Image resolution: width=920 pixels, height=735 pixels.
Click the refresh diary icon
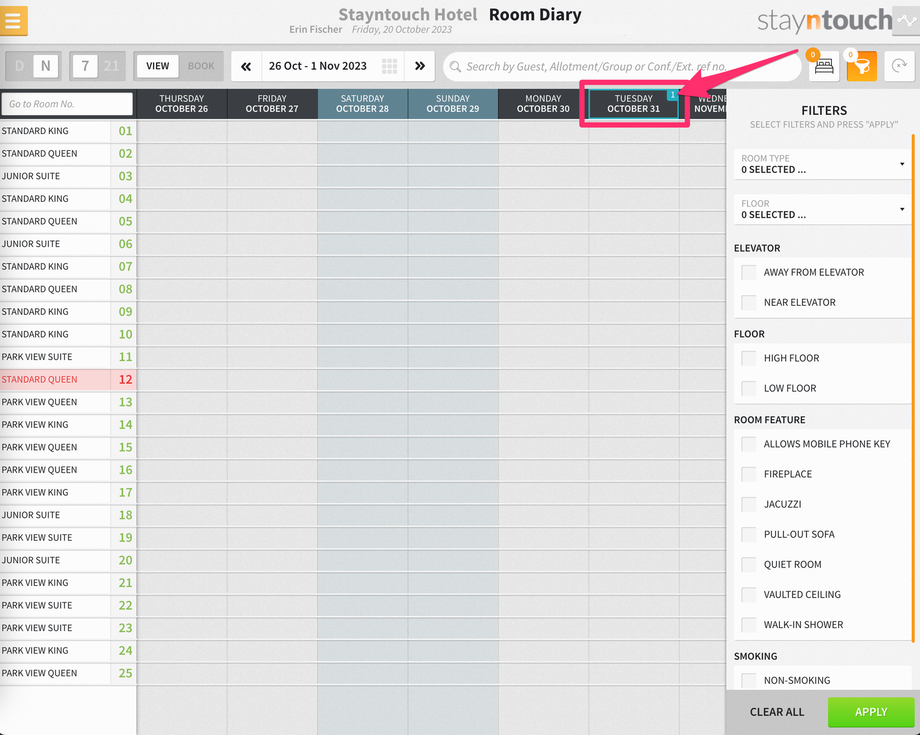pyautogui.click(x=899, y=66)
